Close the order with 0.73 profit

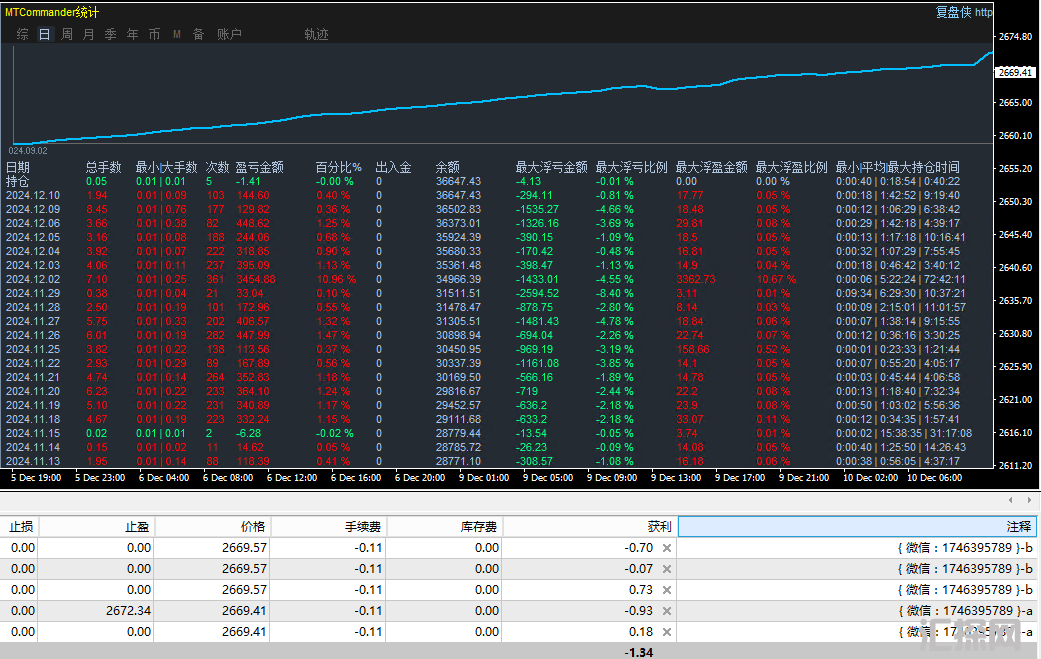pos(667,590)
